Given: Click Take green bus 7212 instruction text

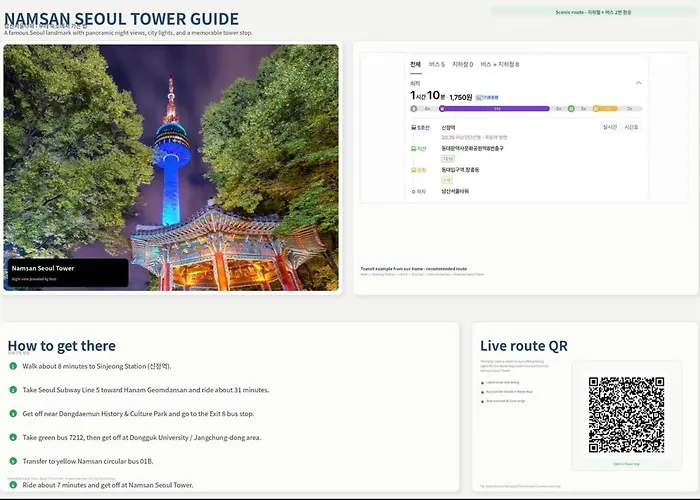Looking at the screenshot, I should pyautogui.click(x=142, y=438).
